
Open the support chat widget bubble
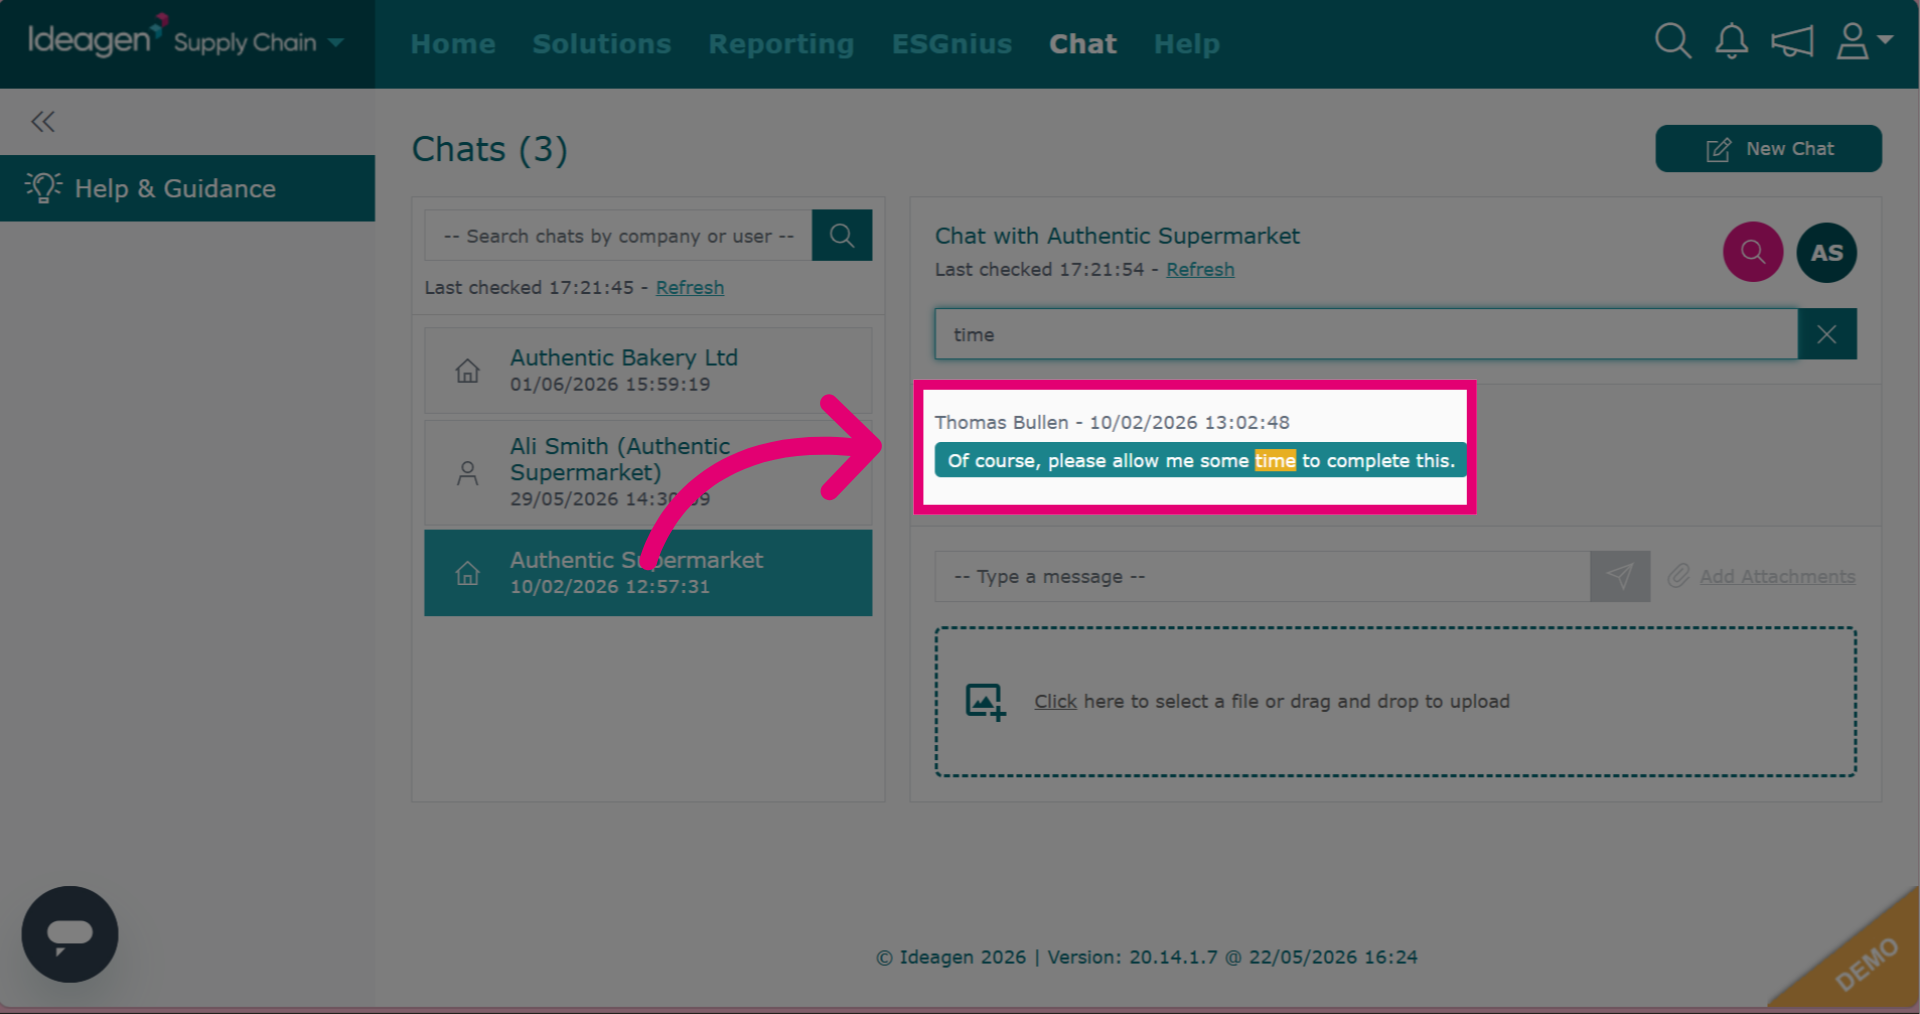pos(70,934)
